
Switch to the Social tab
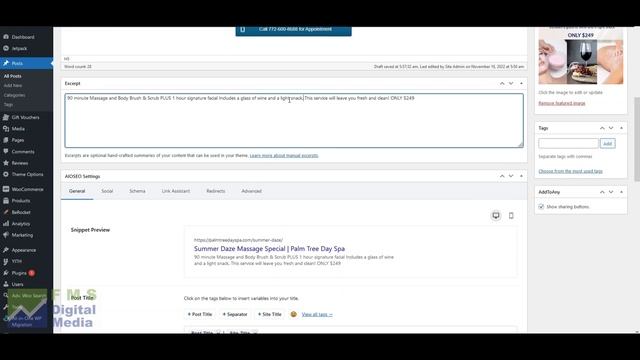pos(107,191)
